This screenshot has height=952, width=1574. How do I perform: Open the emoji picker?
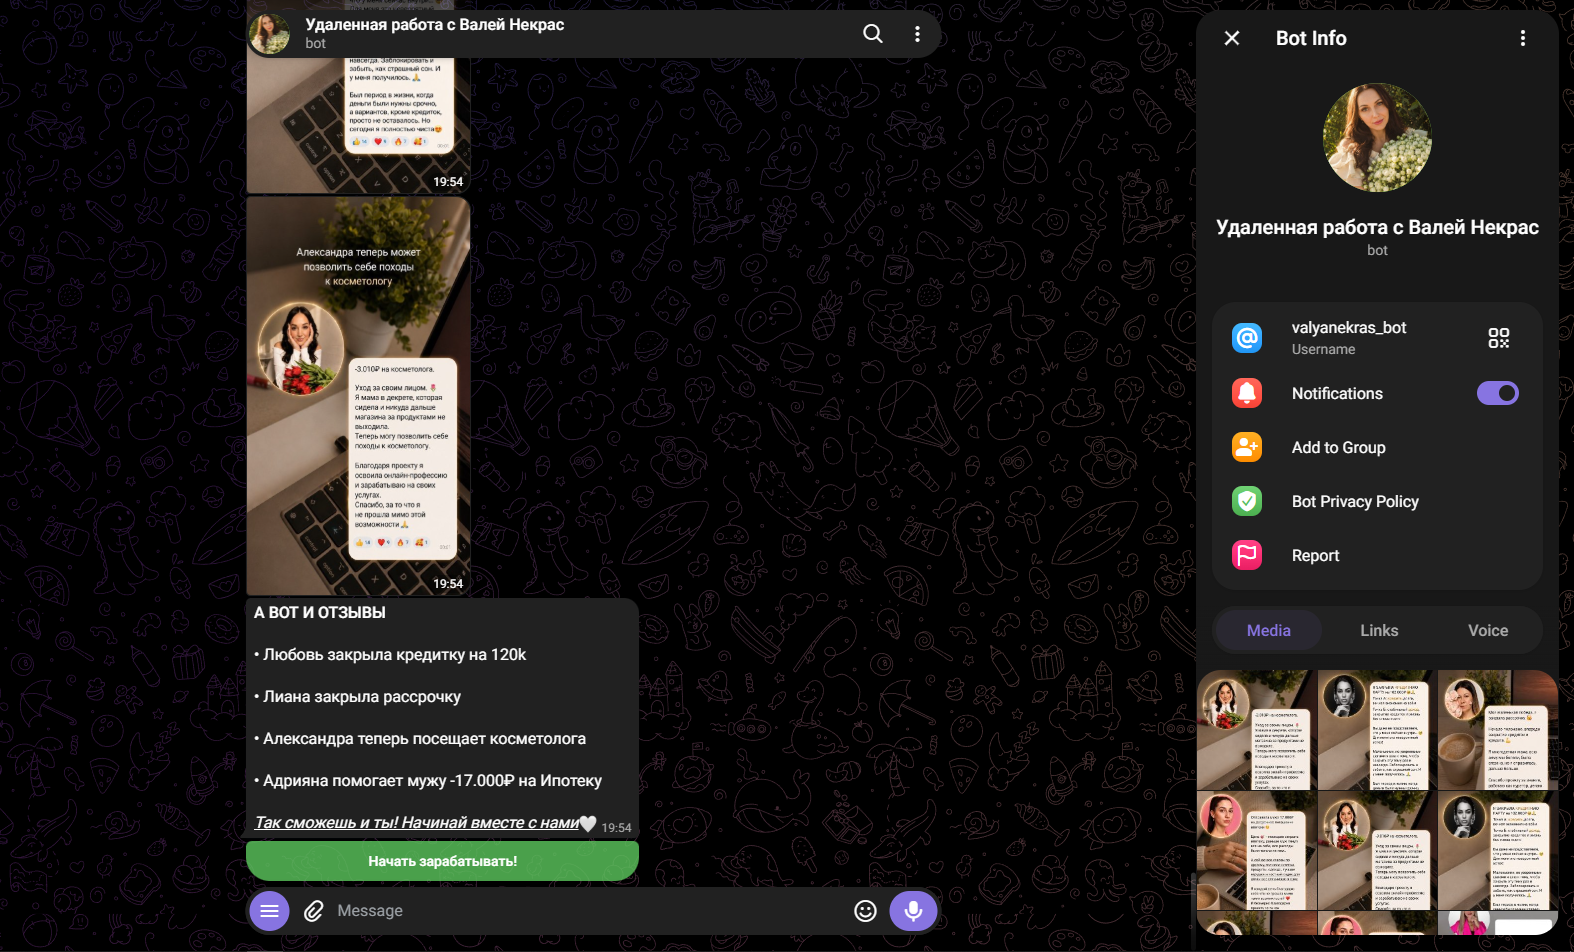(866, 911)
